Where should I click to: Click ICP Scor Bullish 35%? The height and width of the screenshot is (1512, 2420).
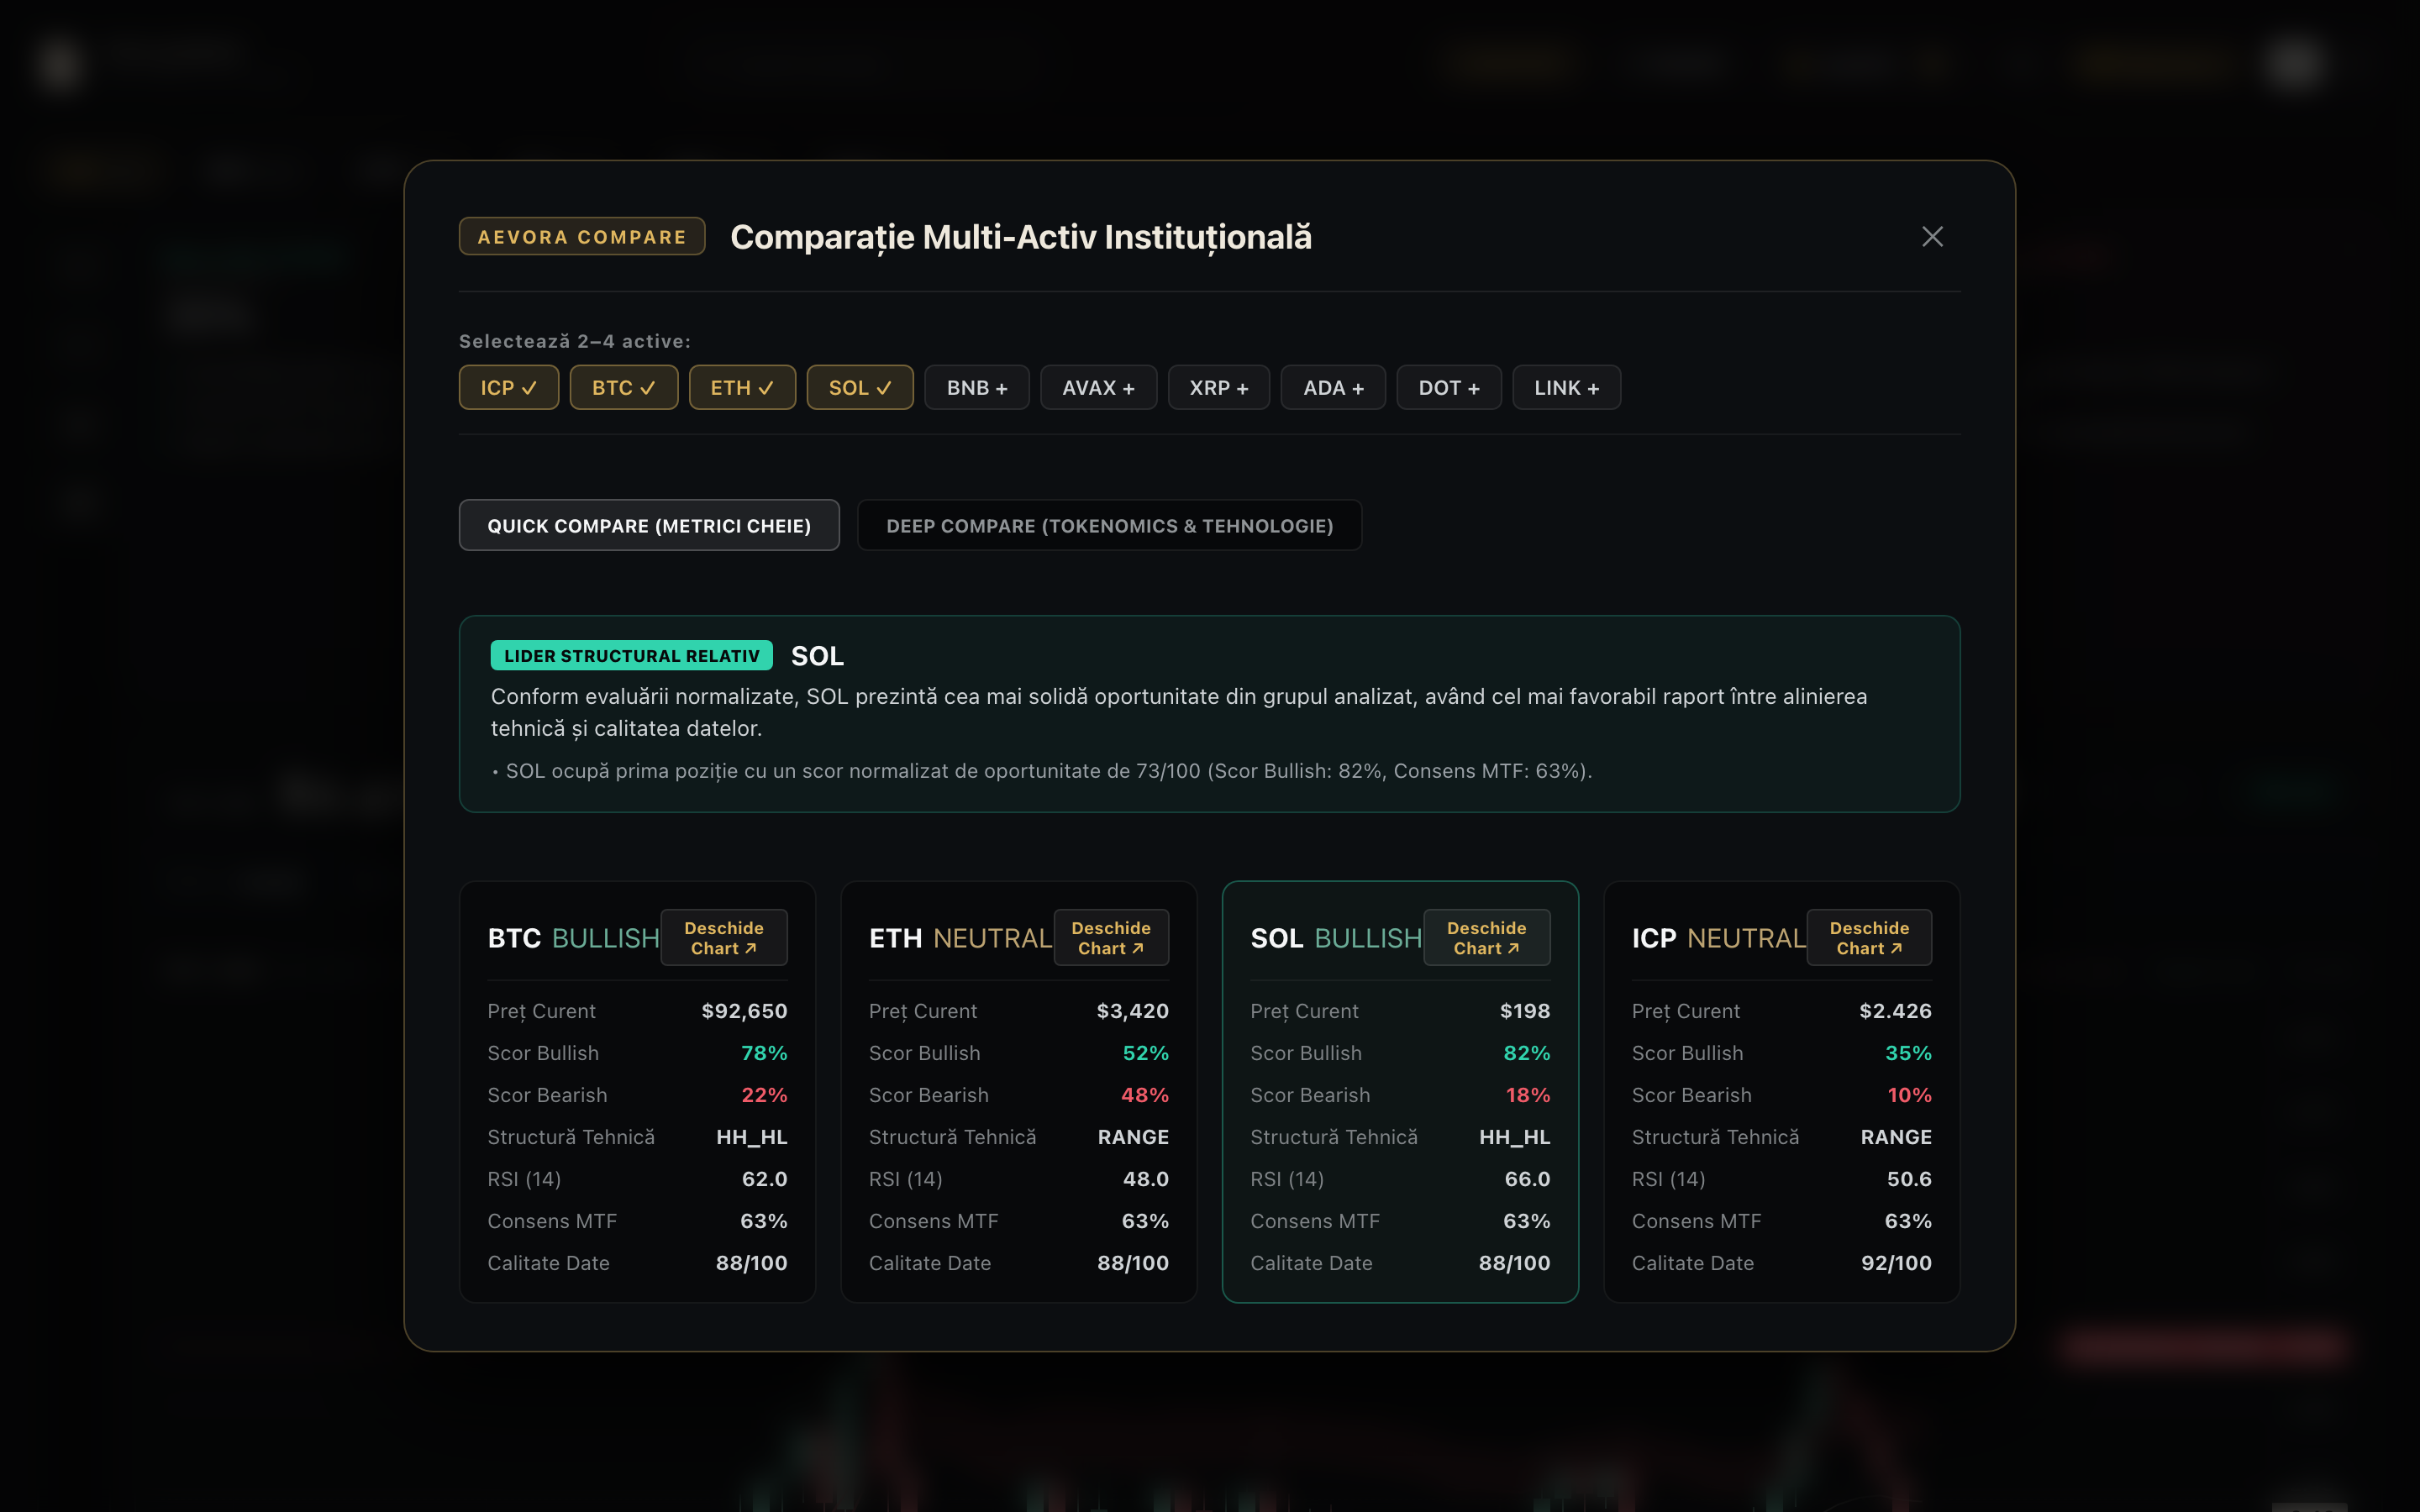(x=1908, y=1053)
